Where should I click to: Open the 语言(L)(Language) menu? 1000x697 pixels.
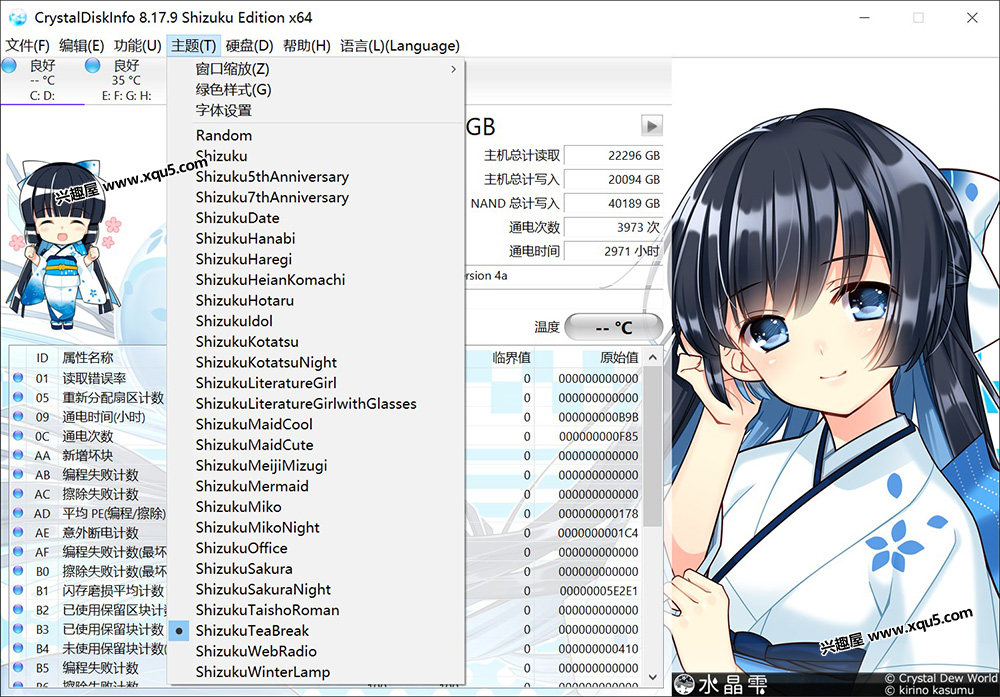pyautogui.click(x=400, y=46)
